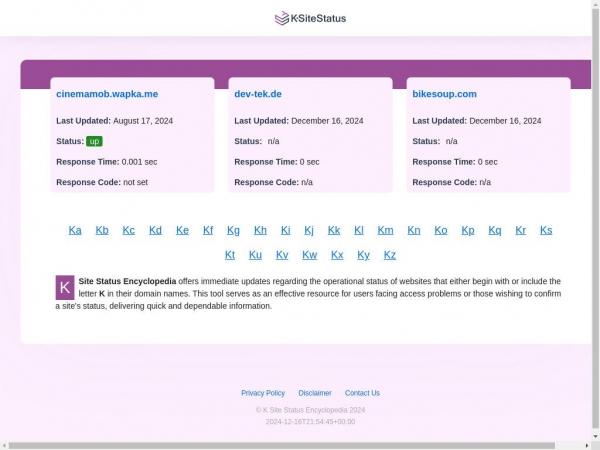The width and height of the screenshot is (600, 450).
Task: Click the '0.001 sec' response time value
Action: [139, 162]
